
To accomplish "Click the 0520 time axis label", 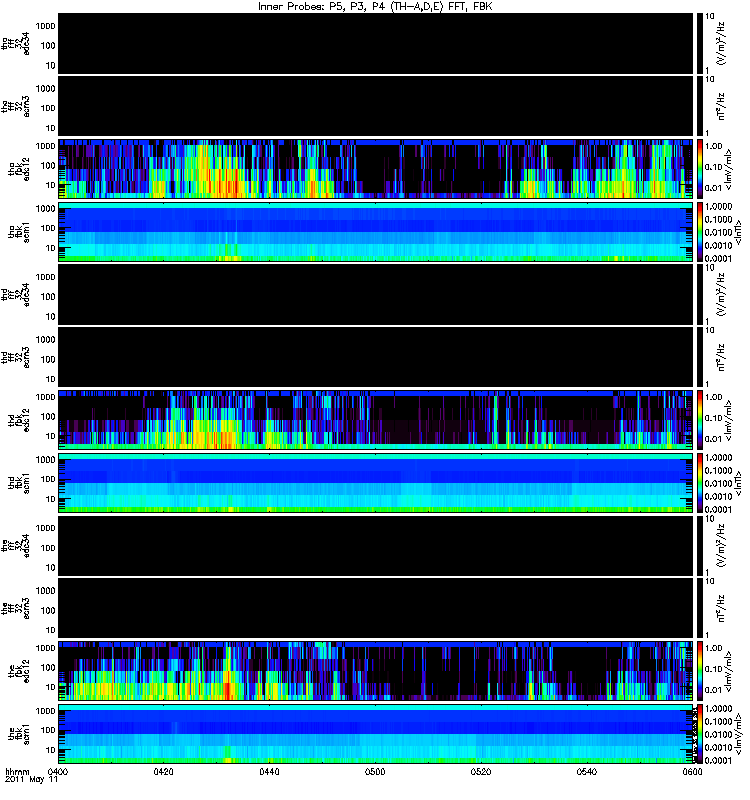I will coord(481,771).
